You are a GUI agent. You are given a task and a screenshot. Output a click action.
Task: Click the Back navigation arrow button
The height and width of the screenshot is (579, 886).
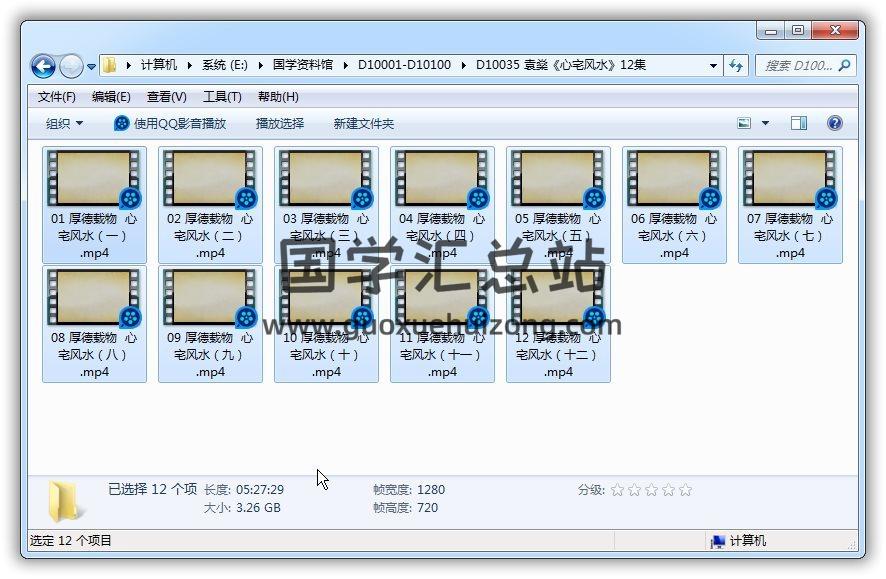click(43, 66)
